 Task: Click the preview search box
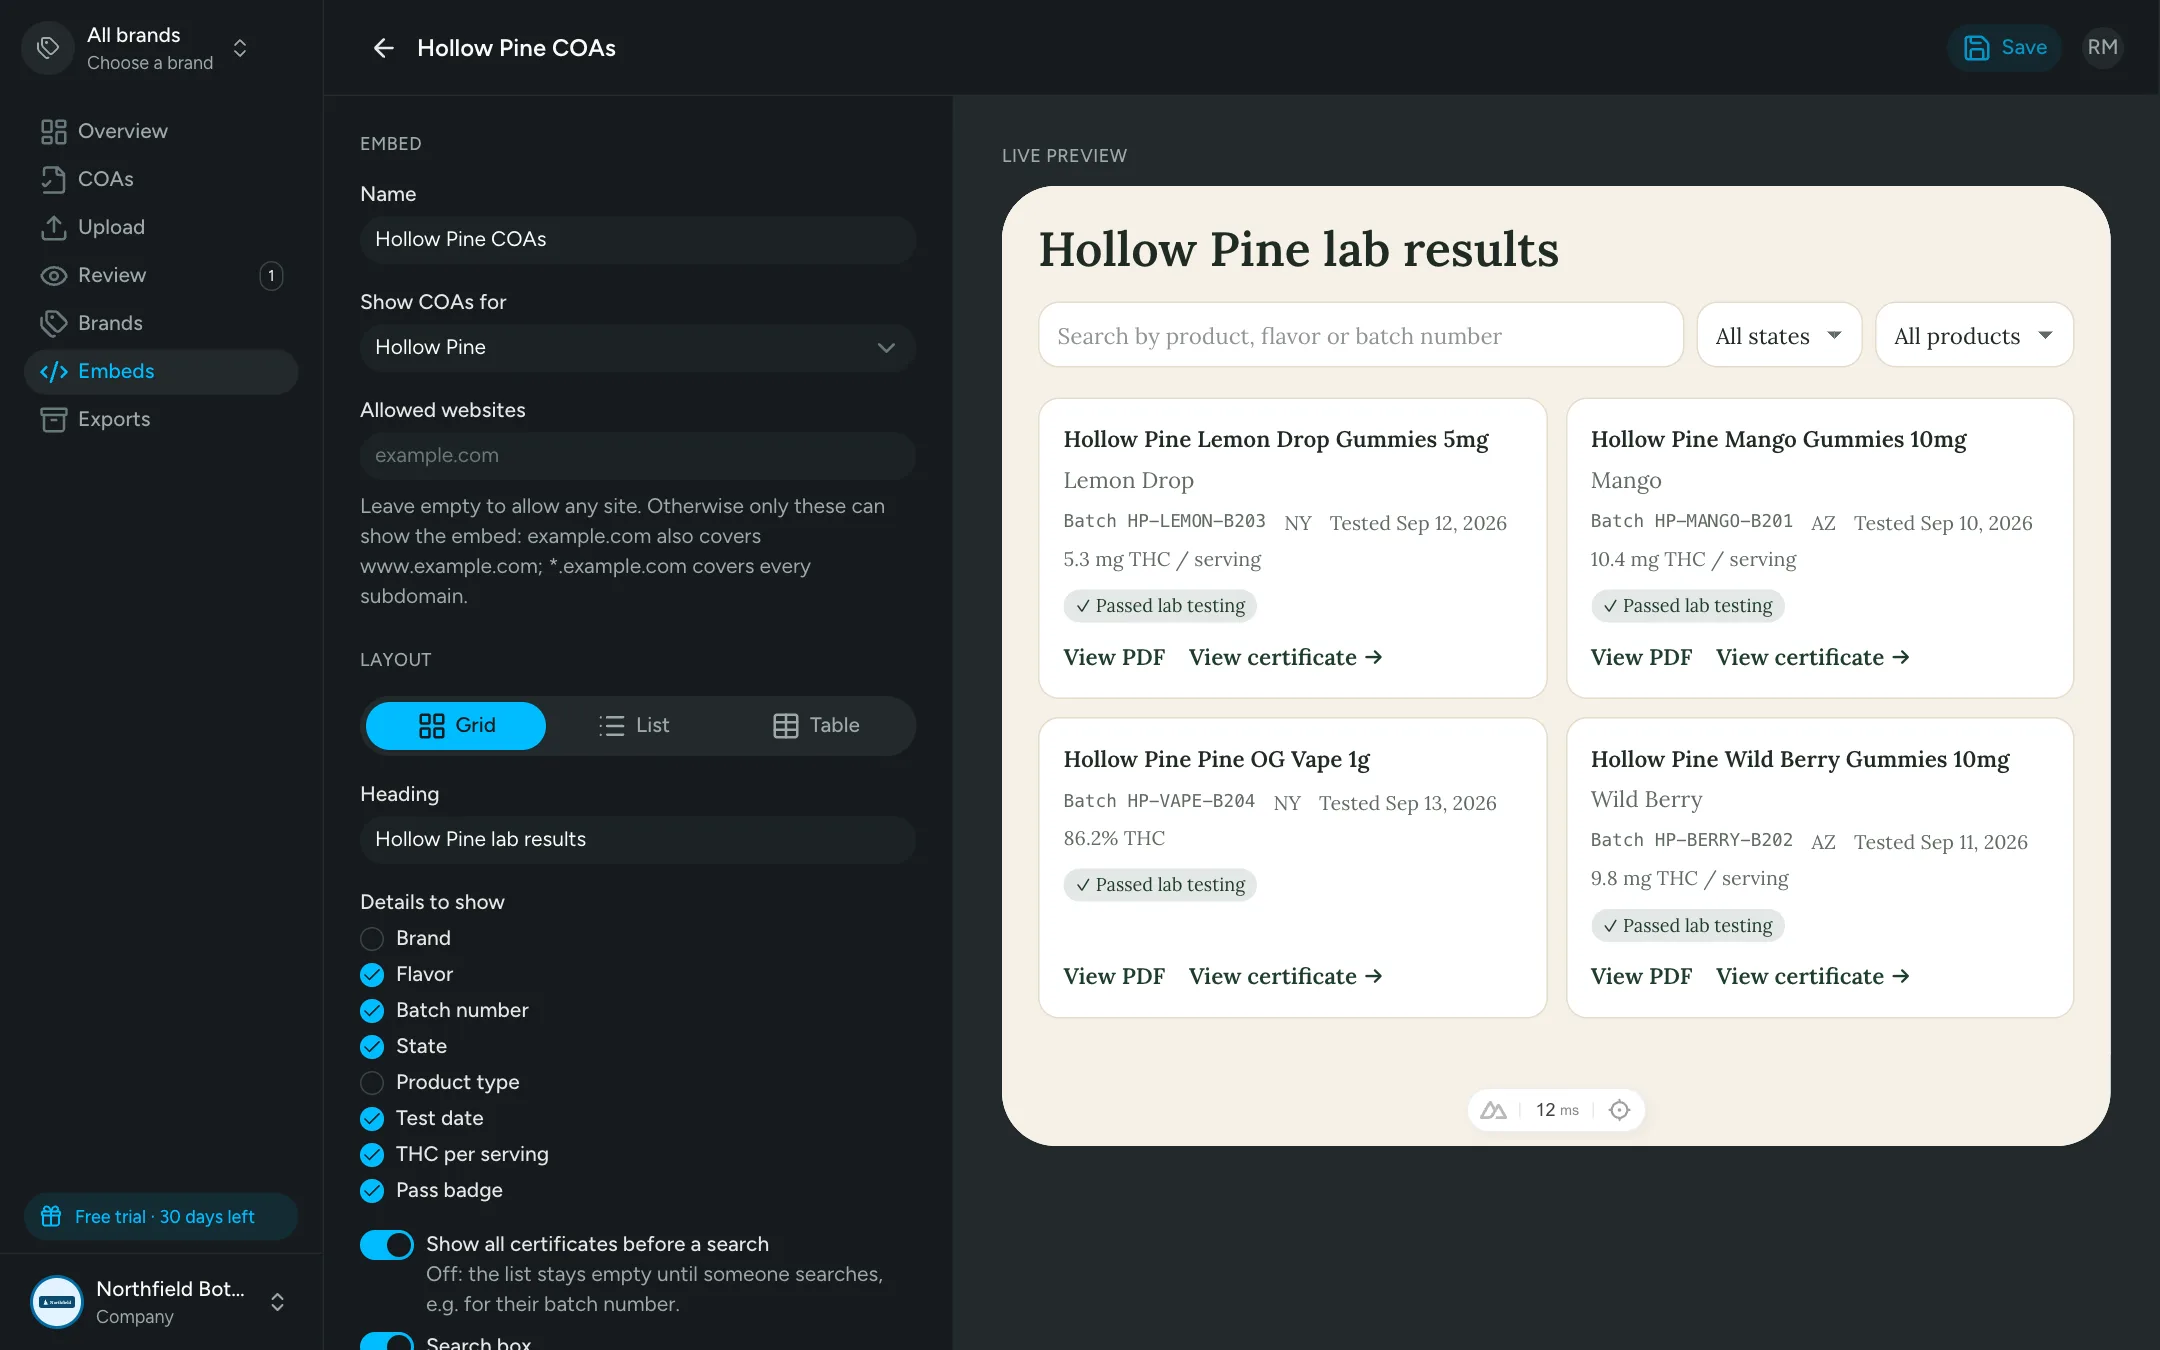point(1360,336)
